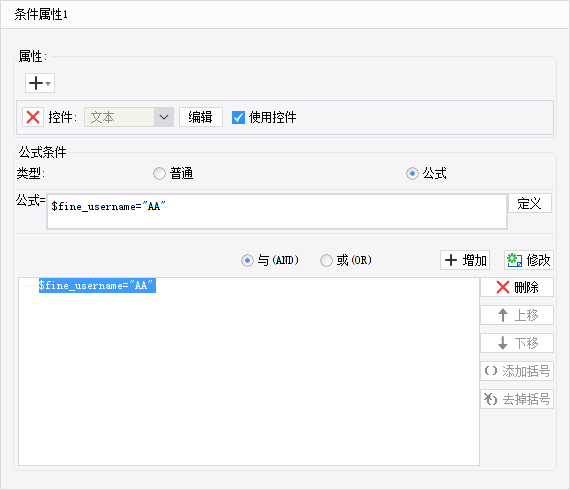Image resolution: width=570 pixels, height=490 pixels.
Task: Select the $fine_username="AA" condition item
Action: click(x=97, y=285)
